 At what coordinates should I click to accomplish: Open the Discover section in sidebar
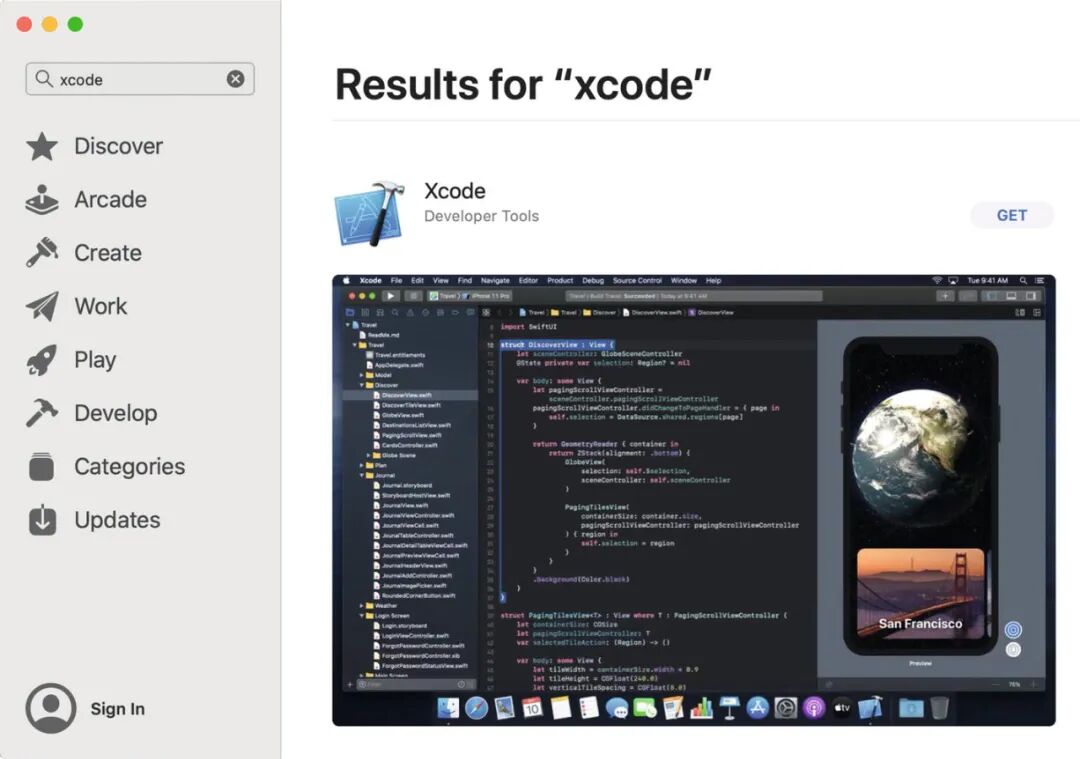(x=95, y=146)
